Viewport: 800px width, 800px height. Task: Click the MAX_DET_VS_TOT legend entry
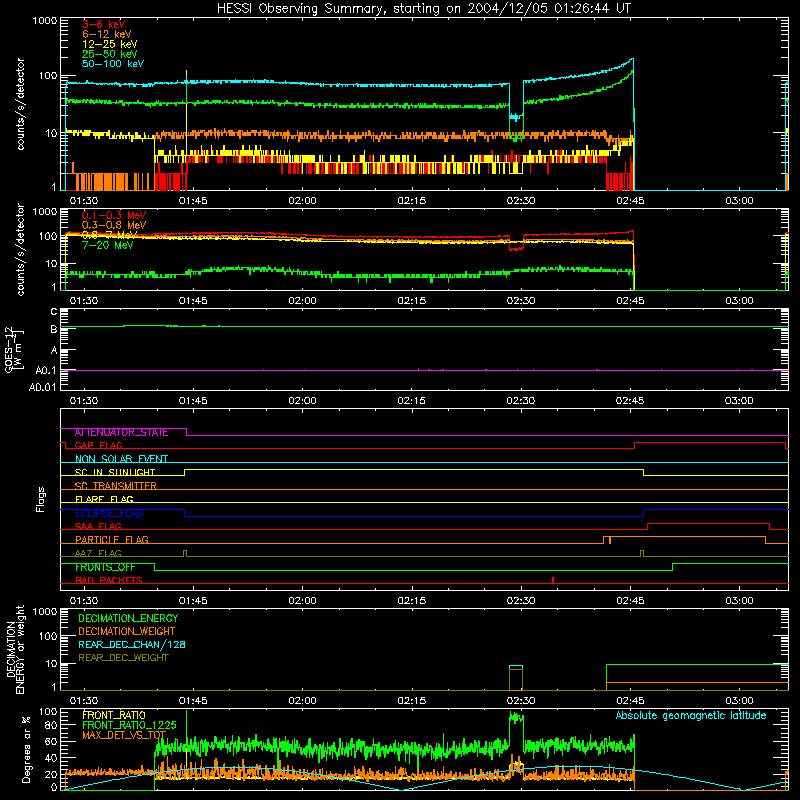pos(124,736)
